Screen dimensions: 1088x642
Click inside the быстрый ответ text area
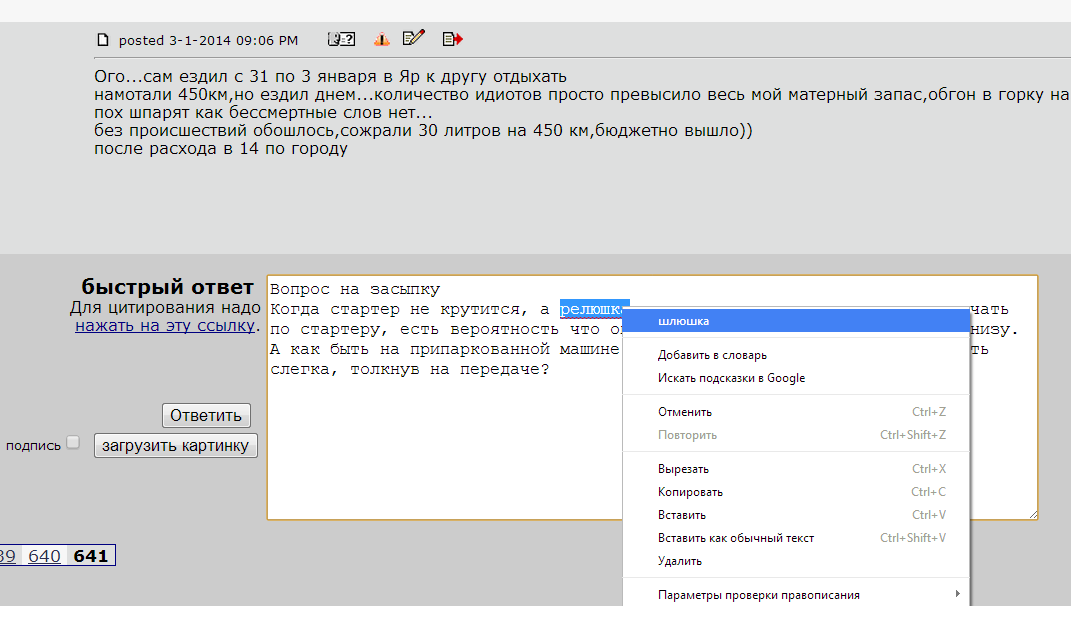click(444, 444)
